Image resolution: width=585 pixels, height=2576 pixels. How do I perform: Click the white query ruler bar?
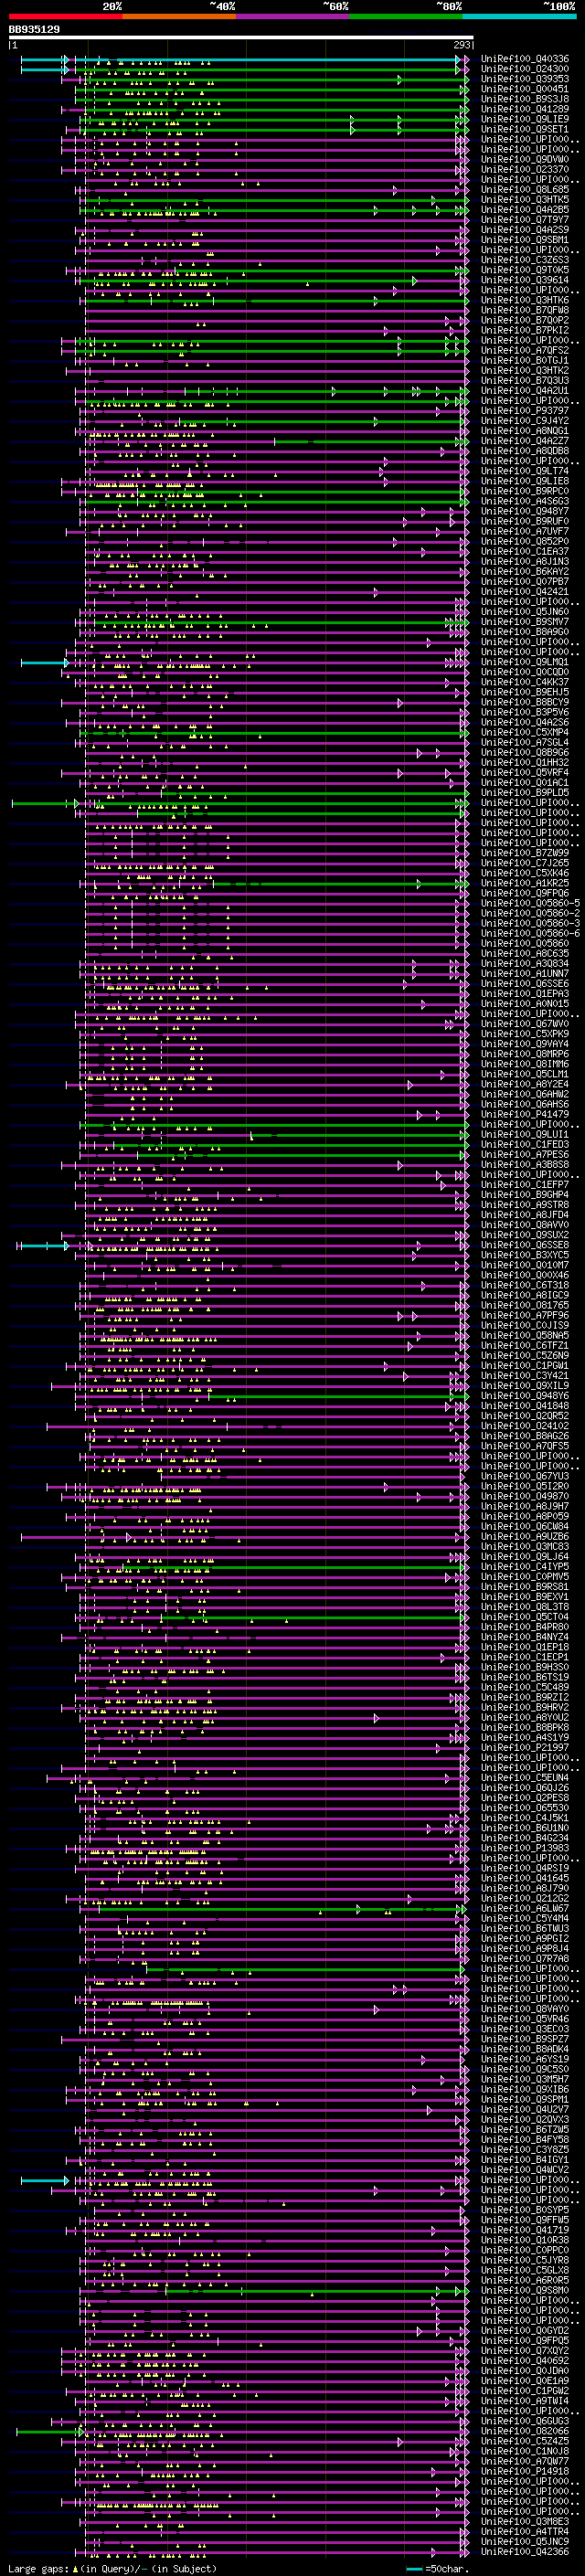pos(241,38)
